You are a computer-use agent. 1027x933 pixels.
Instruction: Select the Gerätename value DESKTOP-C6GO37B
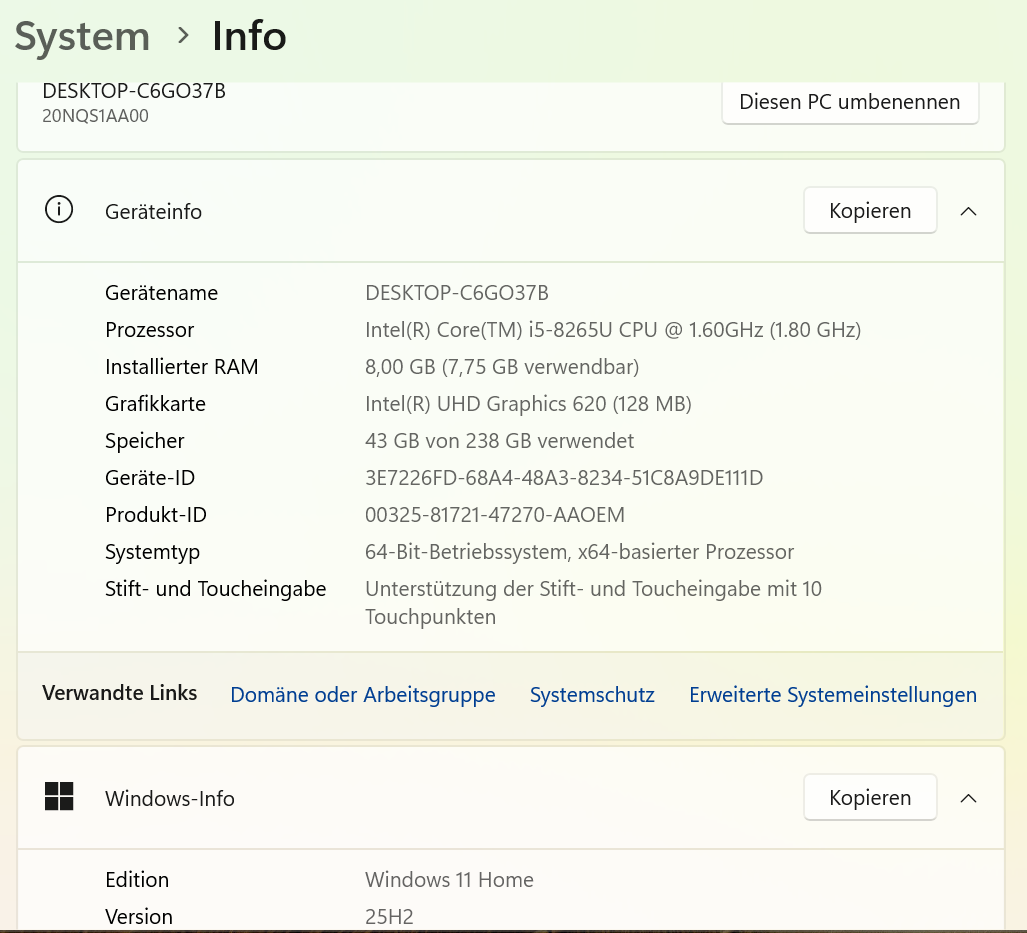pos(457,293)
